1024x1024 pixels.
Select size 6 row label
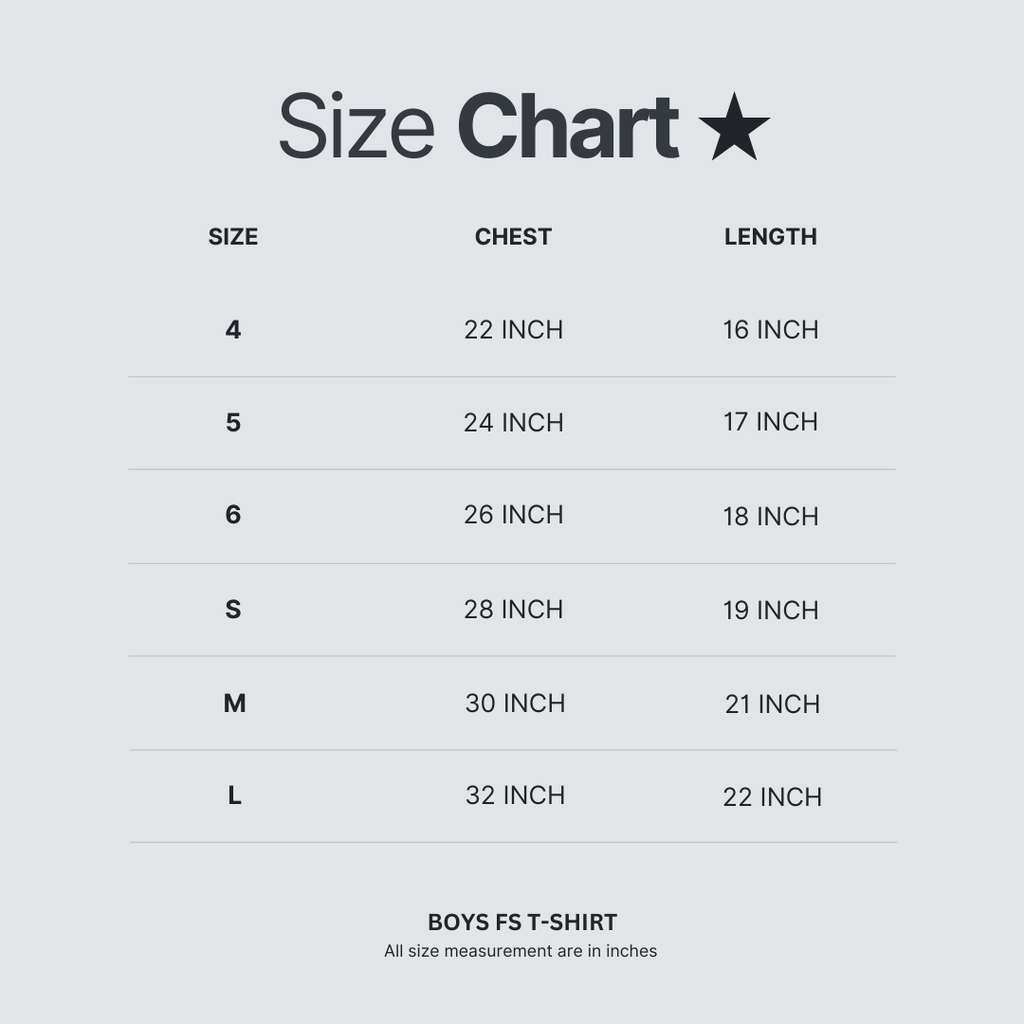(x=233, y=515)
